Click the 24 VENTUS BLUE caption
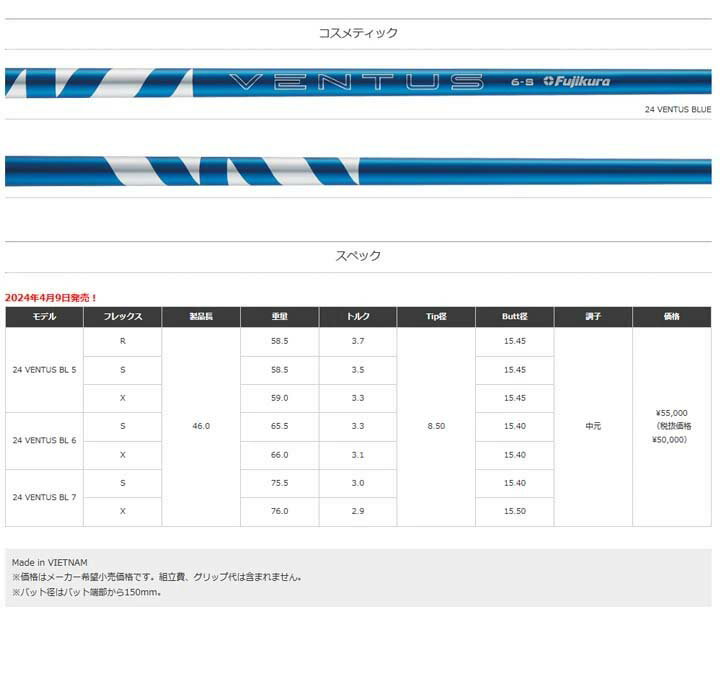This screenshot has height=692, width=720. click(677, 111)
